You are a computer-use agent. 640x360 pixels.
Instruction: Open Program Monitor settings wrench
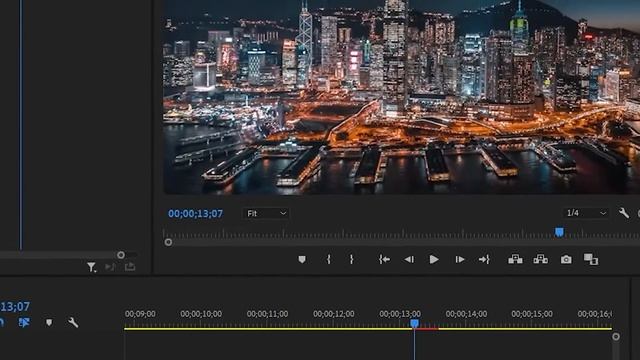tap(624, 213)
